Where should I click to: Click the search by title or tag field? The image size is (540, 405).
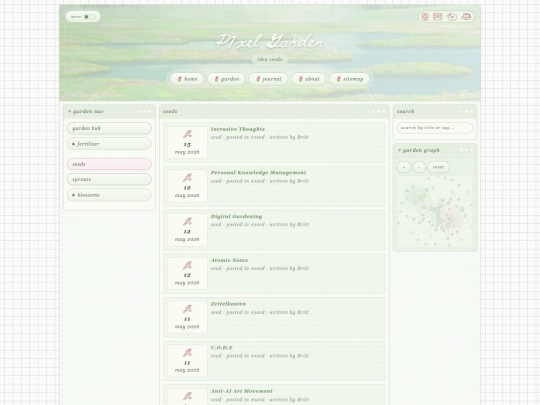435,128
